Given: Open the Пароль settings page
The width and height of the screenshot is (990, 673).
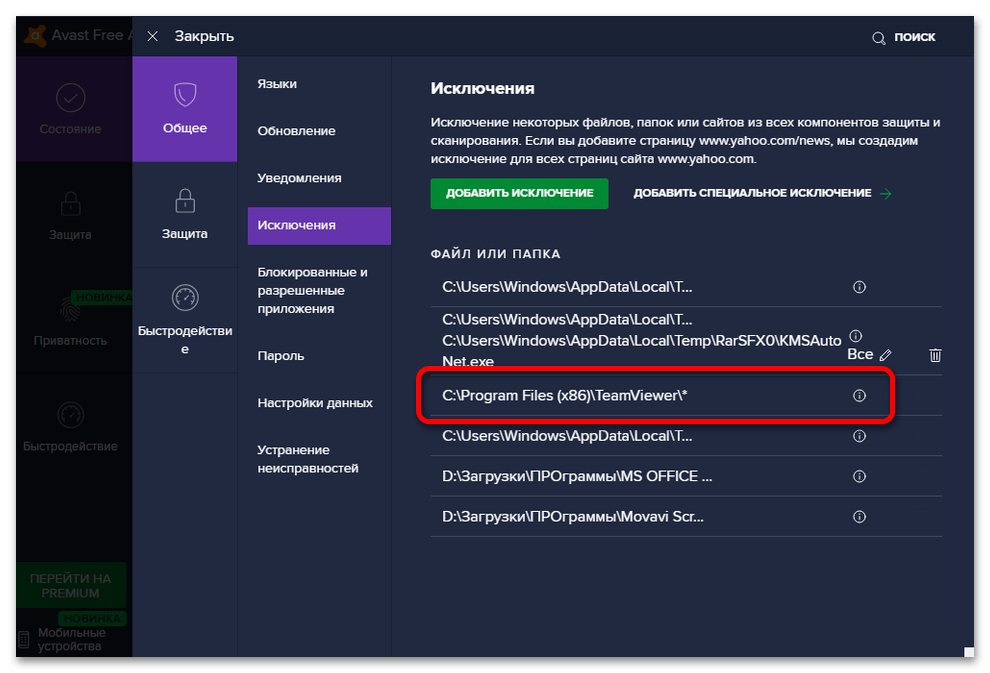Looking at the screenshot, I should [281, 356].
